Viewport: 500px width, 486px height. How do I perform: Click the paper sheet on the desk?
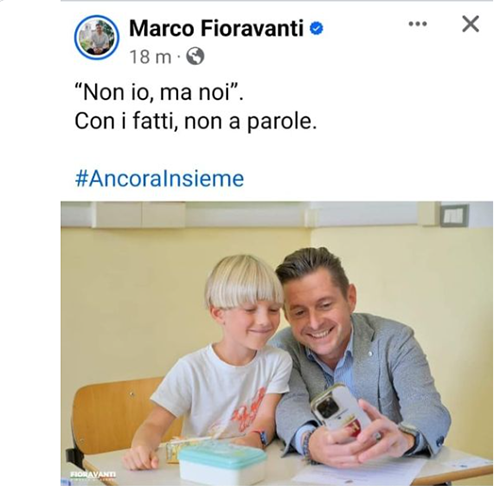click(x=360, y=470)
